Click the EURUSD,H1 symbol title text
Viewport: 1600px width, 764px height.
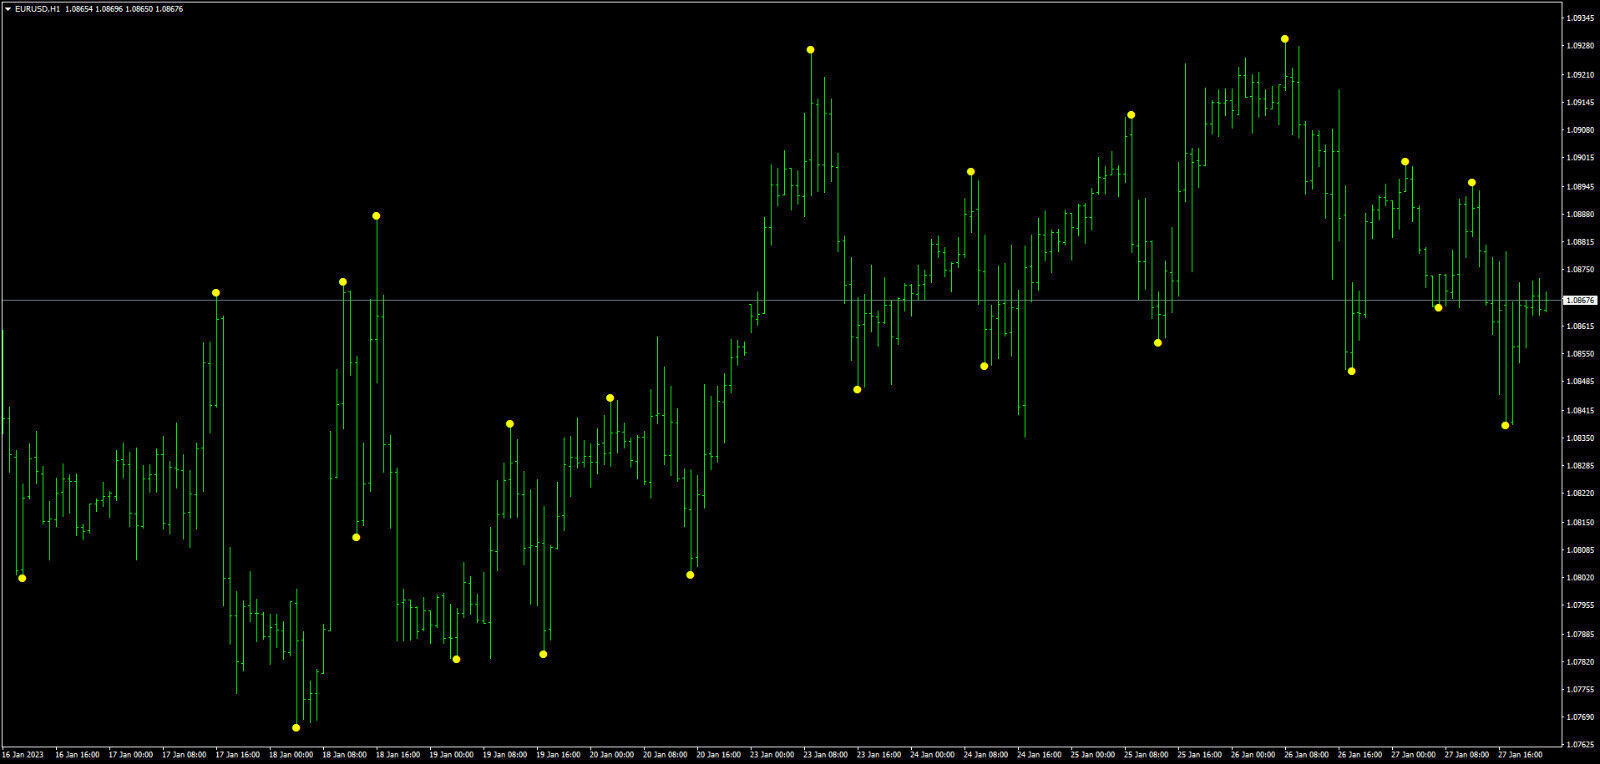(x=38, y=9)
